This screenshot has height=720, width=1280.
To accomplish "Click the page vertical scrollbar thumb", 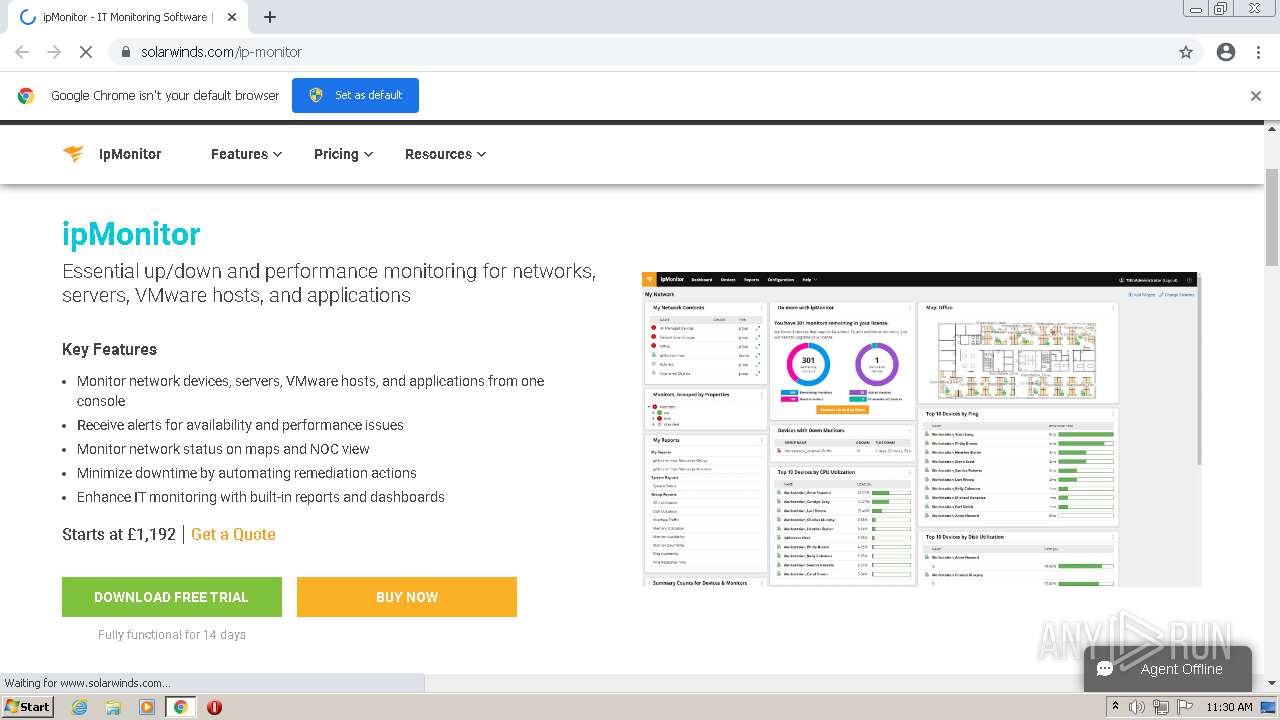I will 1272,217.
